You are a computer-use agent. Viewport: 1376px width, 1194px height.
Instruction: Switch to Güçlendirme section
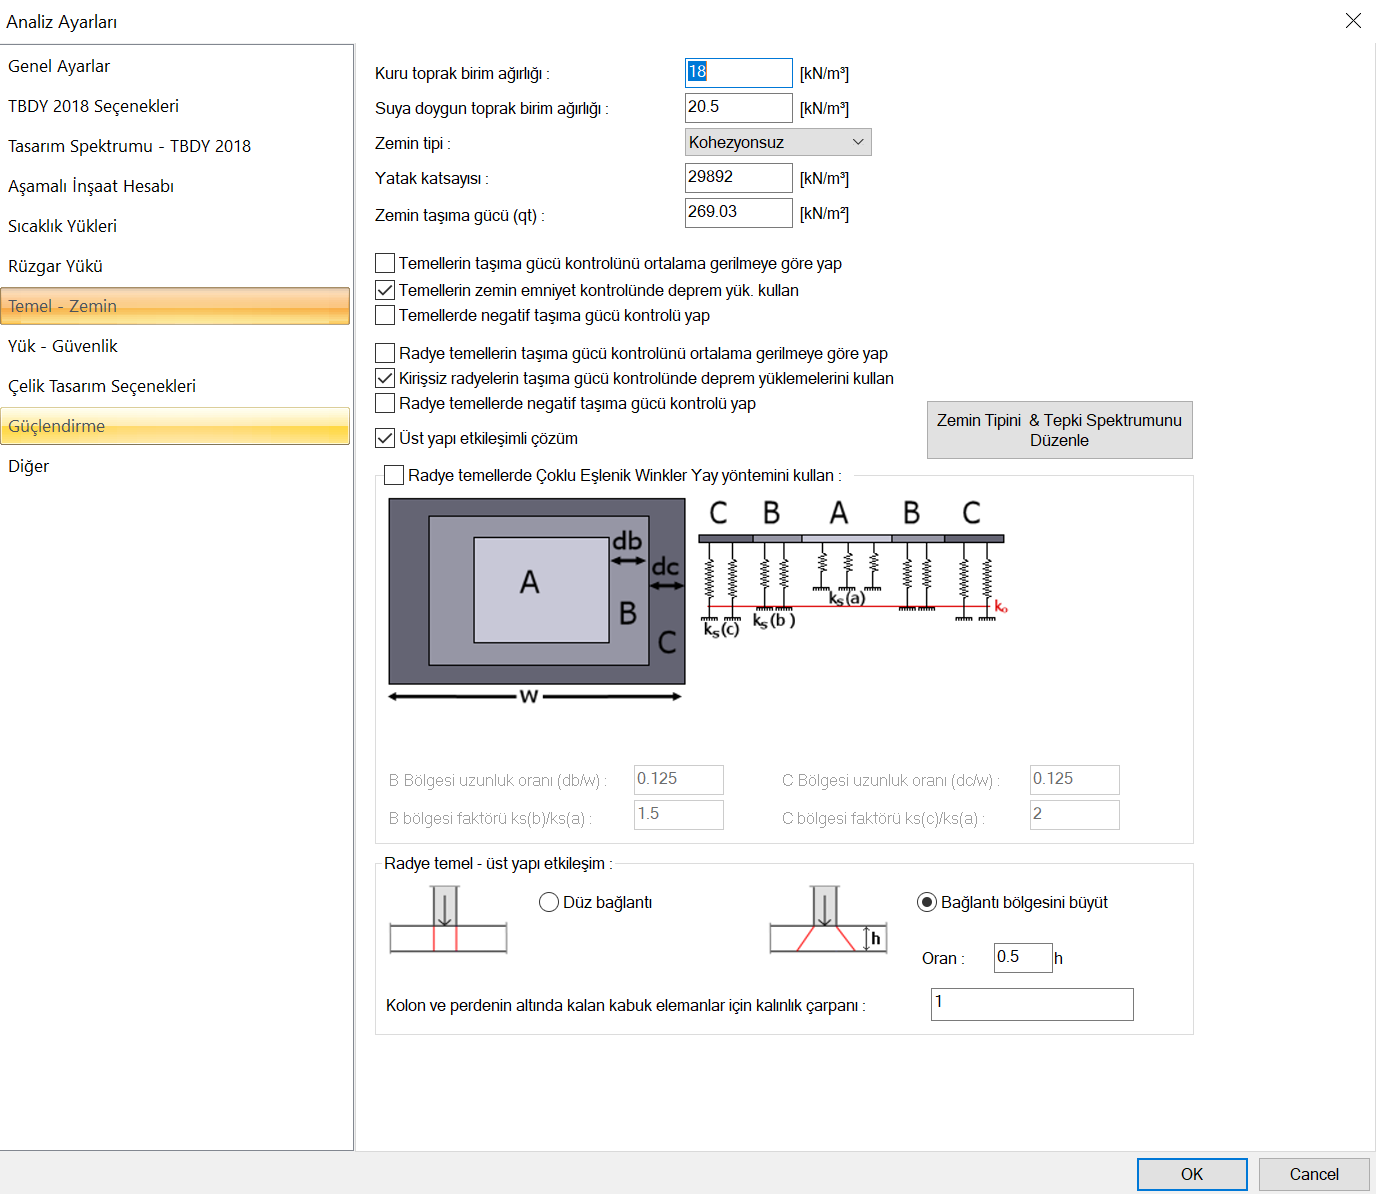click(175, 426)
